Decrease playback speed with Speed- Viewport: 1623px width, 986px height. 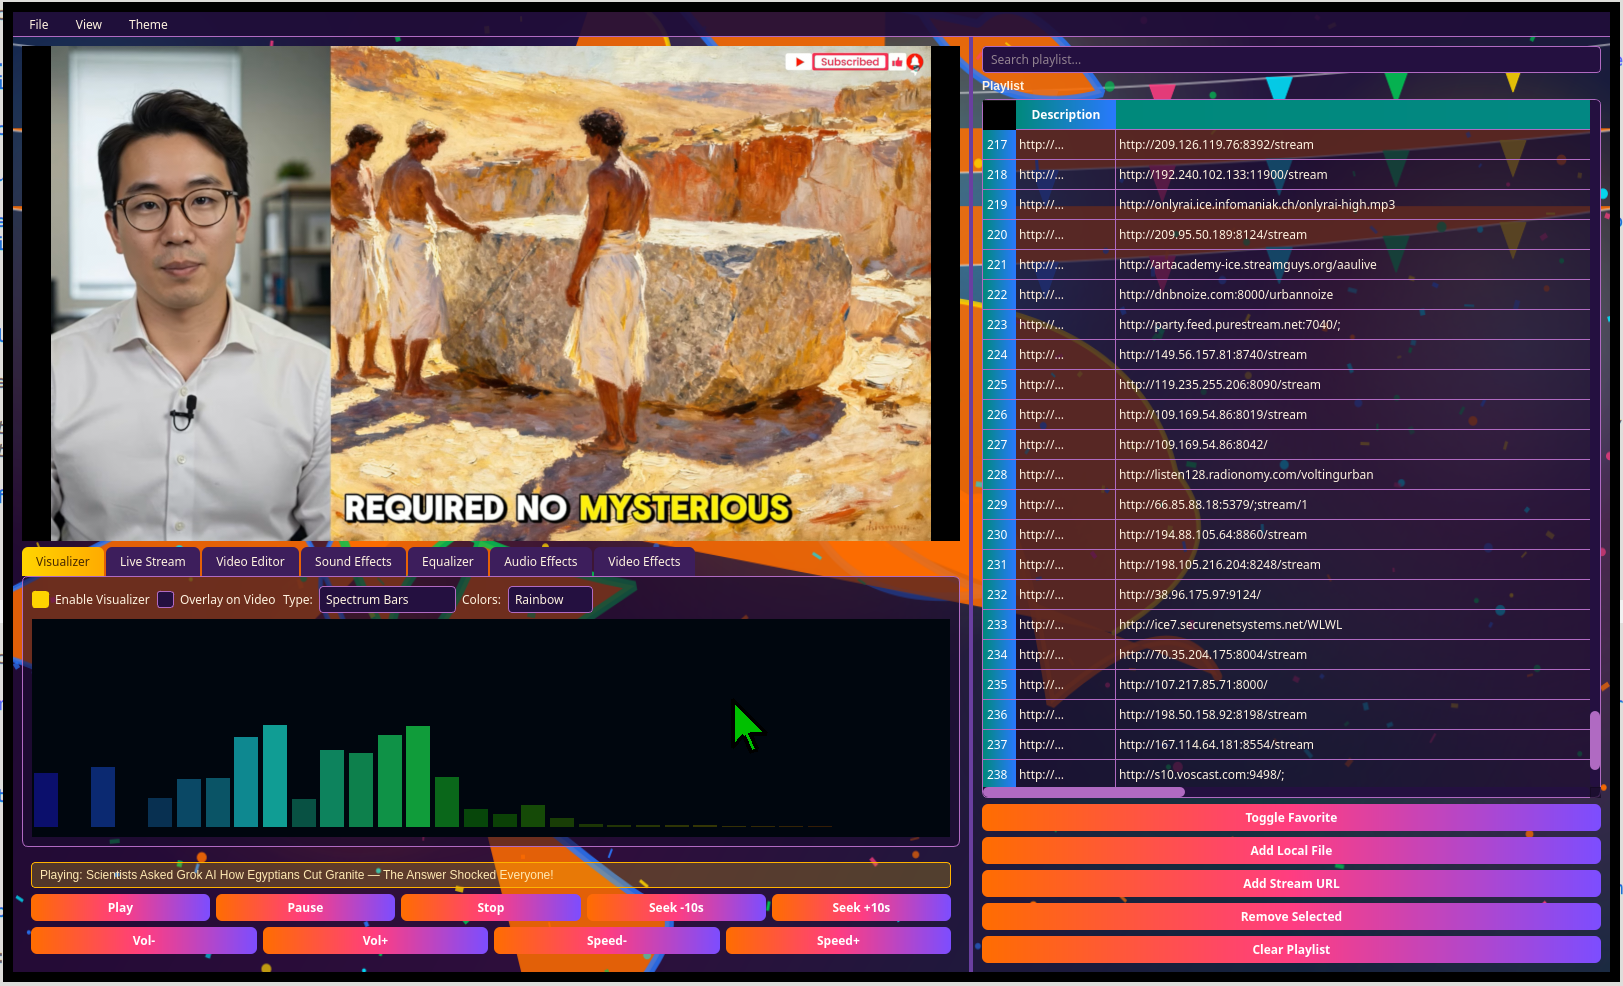tap(607, 941)
